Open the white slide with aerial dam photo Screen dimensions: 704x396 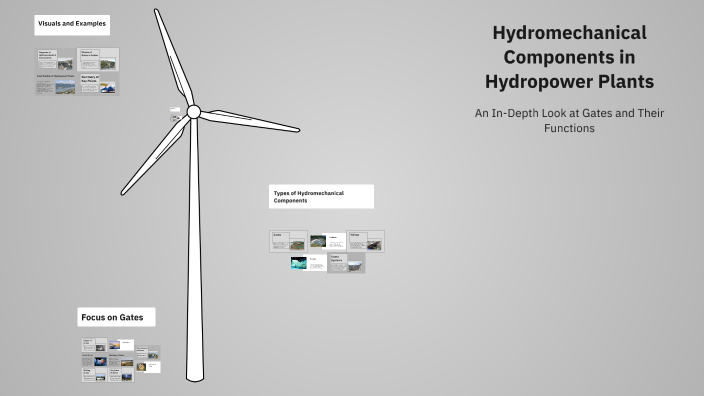click(x=327, y=242)
